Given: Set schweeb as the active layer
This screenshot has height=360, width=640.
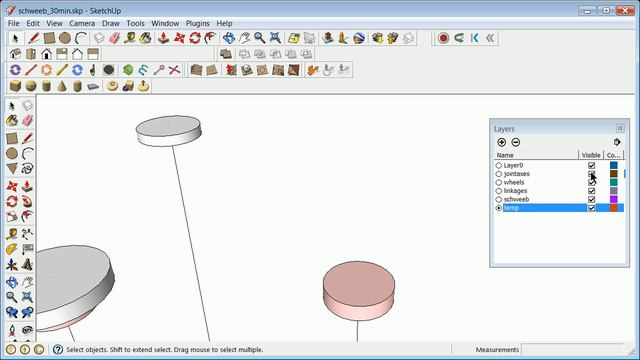Looking at the screenshot, I should click(x=498, y=200).
